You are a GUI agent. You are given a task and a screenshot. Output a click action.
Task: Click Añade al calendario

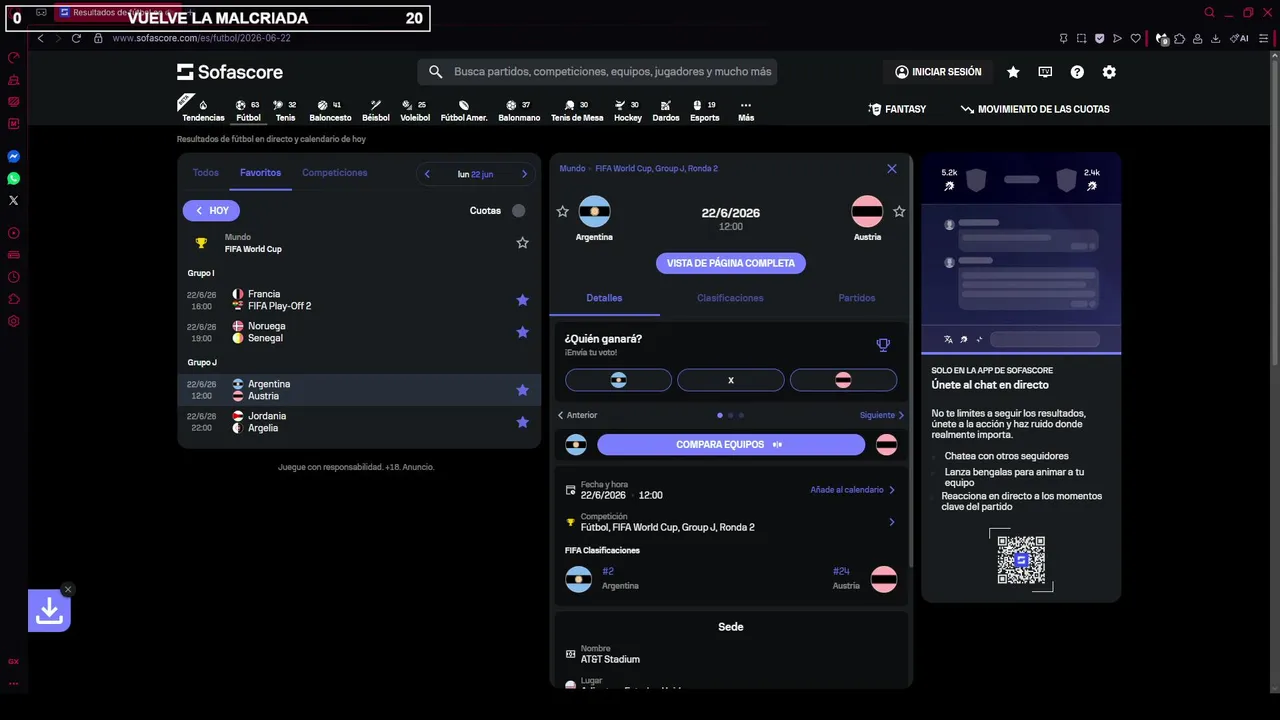click(x=853, y=490)
